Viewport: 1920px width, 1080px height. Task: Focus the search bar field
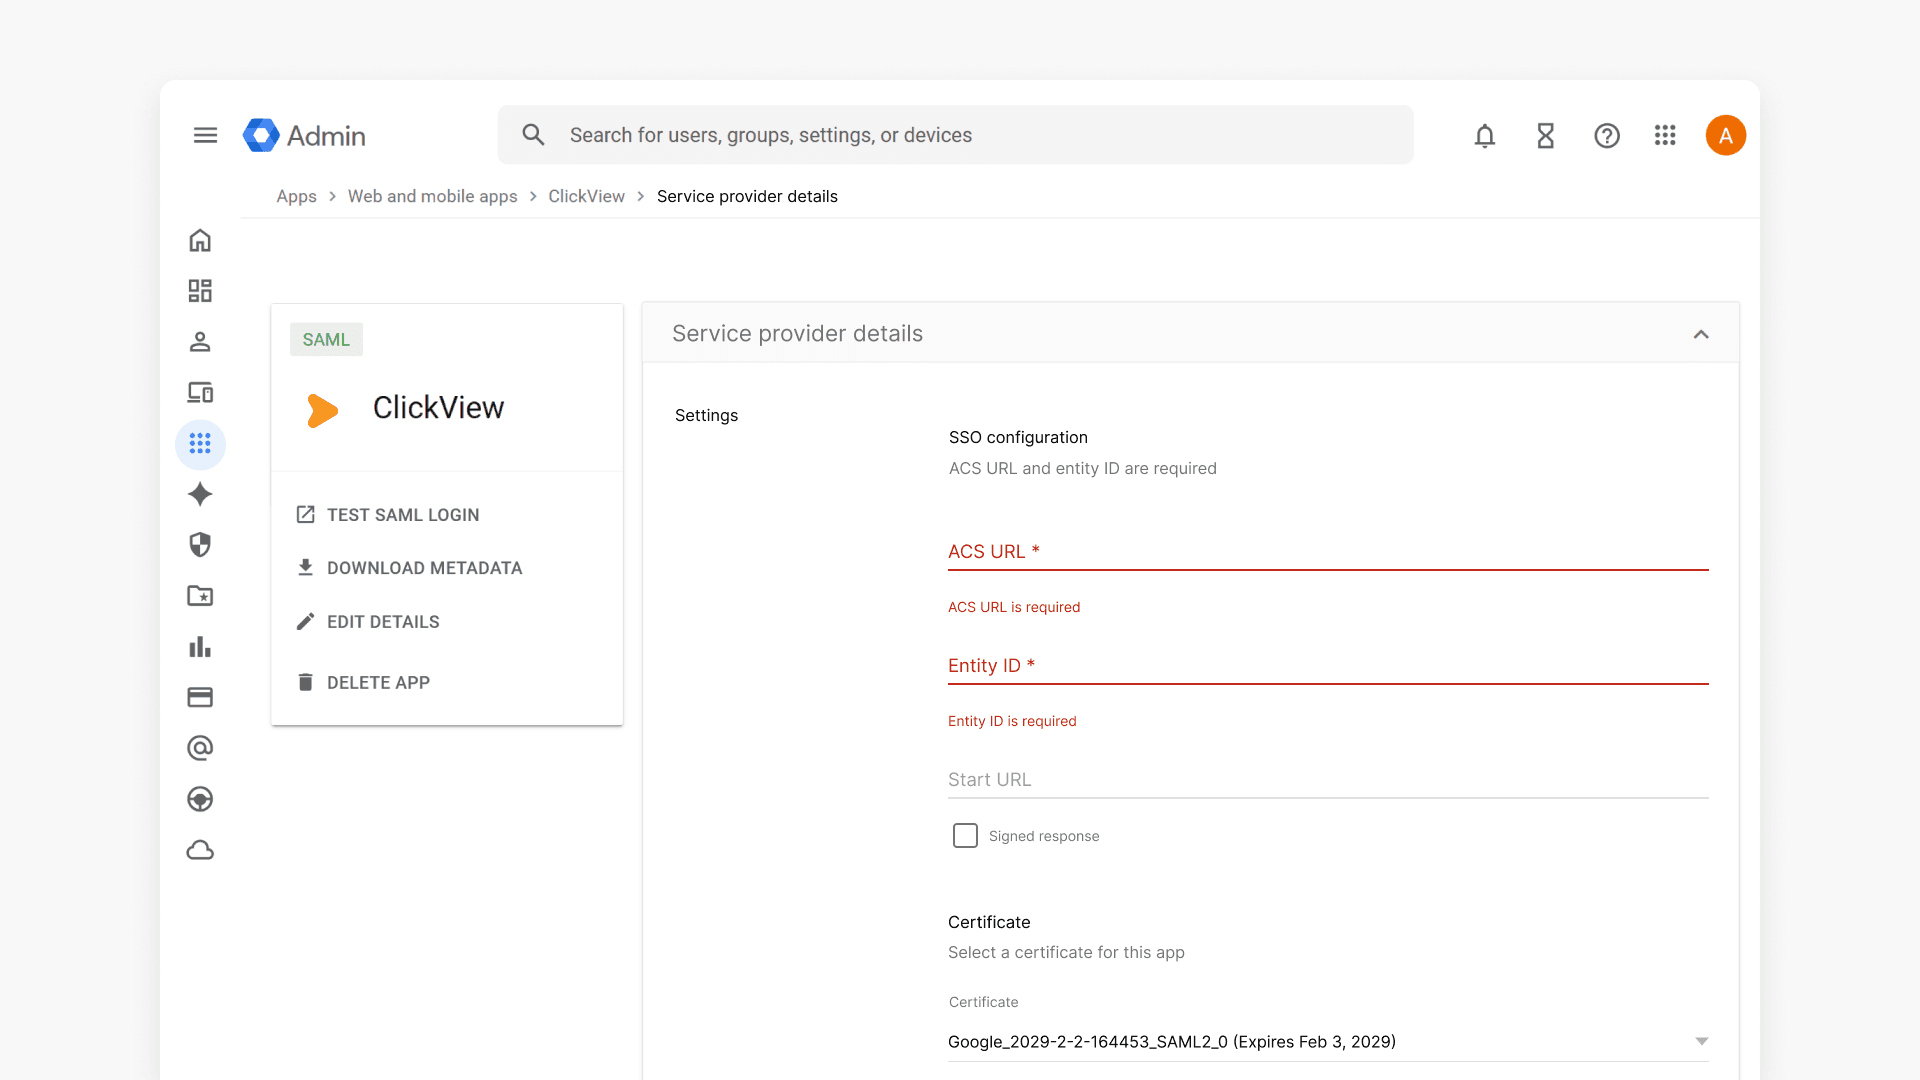coord(955,135)
